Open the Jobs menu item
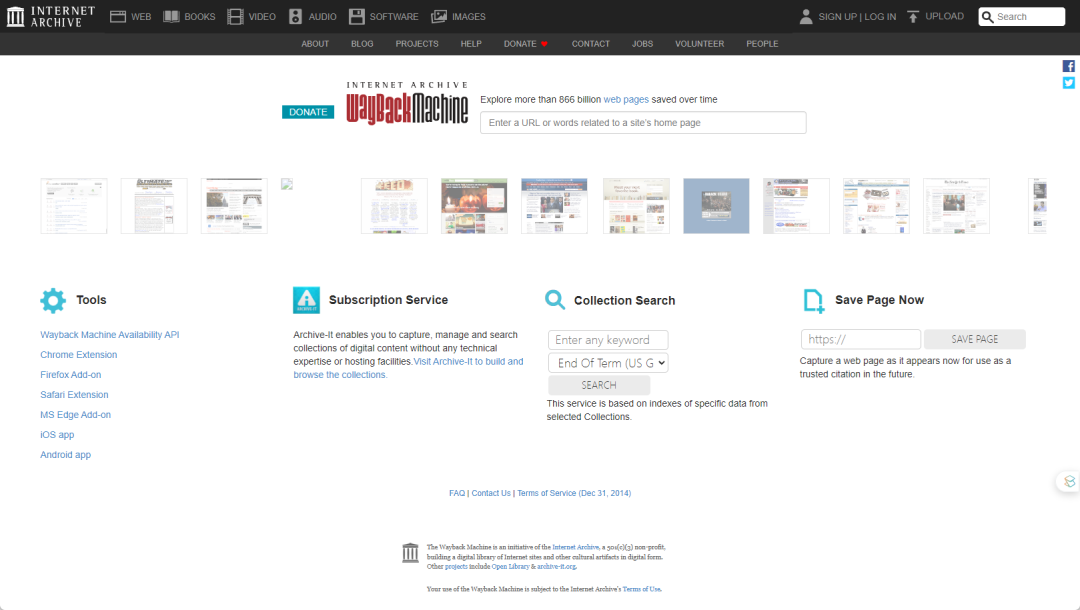The height and width of the screenshot is (610, 1080). pos(643,44)
